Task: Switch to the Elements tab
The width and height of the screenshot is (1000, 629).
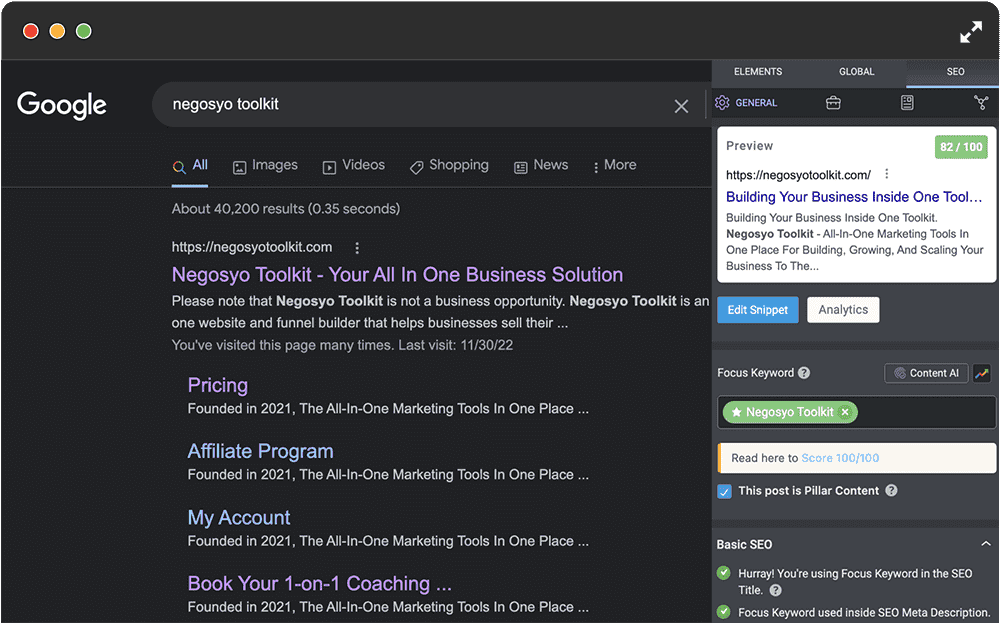Action: pos(758,71)
